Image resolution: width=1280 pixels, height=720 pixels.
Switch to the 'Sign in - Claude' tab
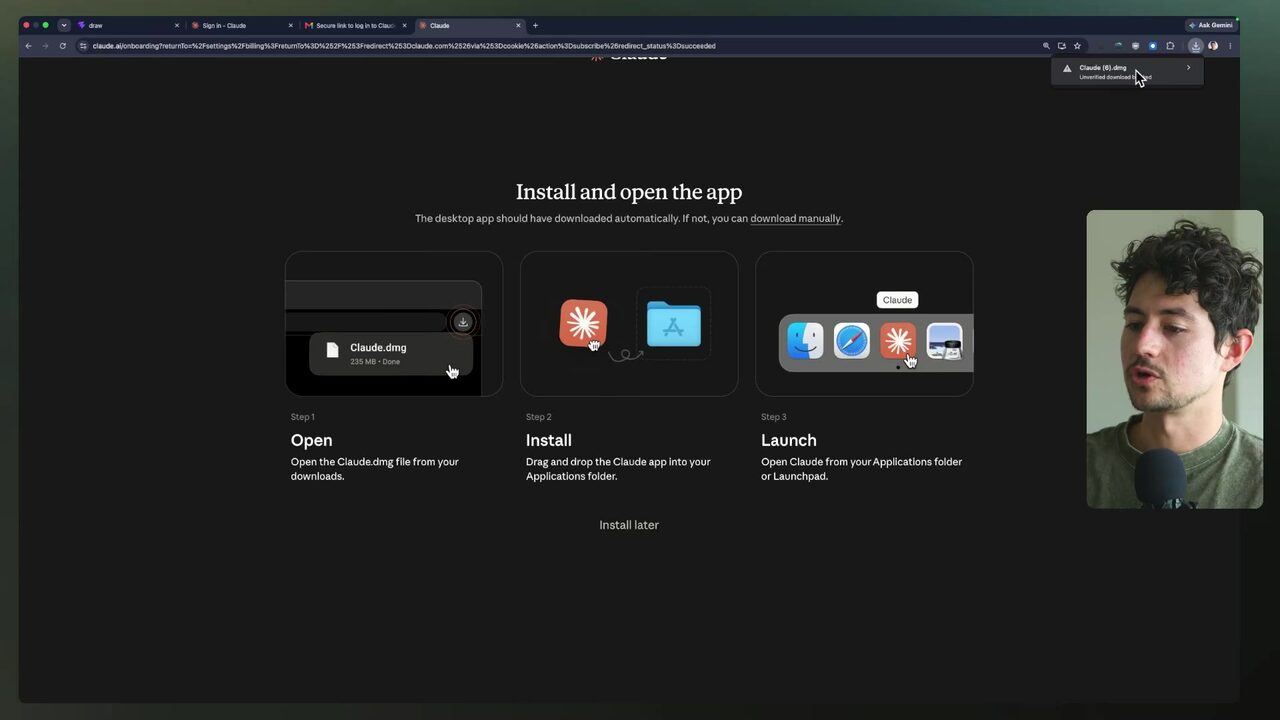pyautogui.click(x=242, y=26)
